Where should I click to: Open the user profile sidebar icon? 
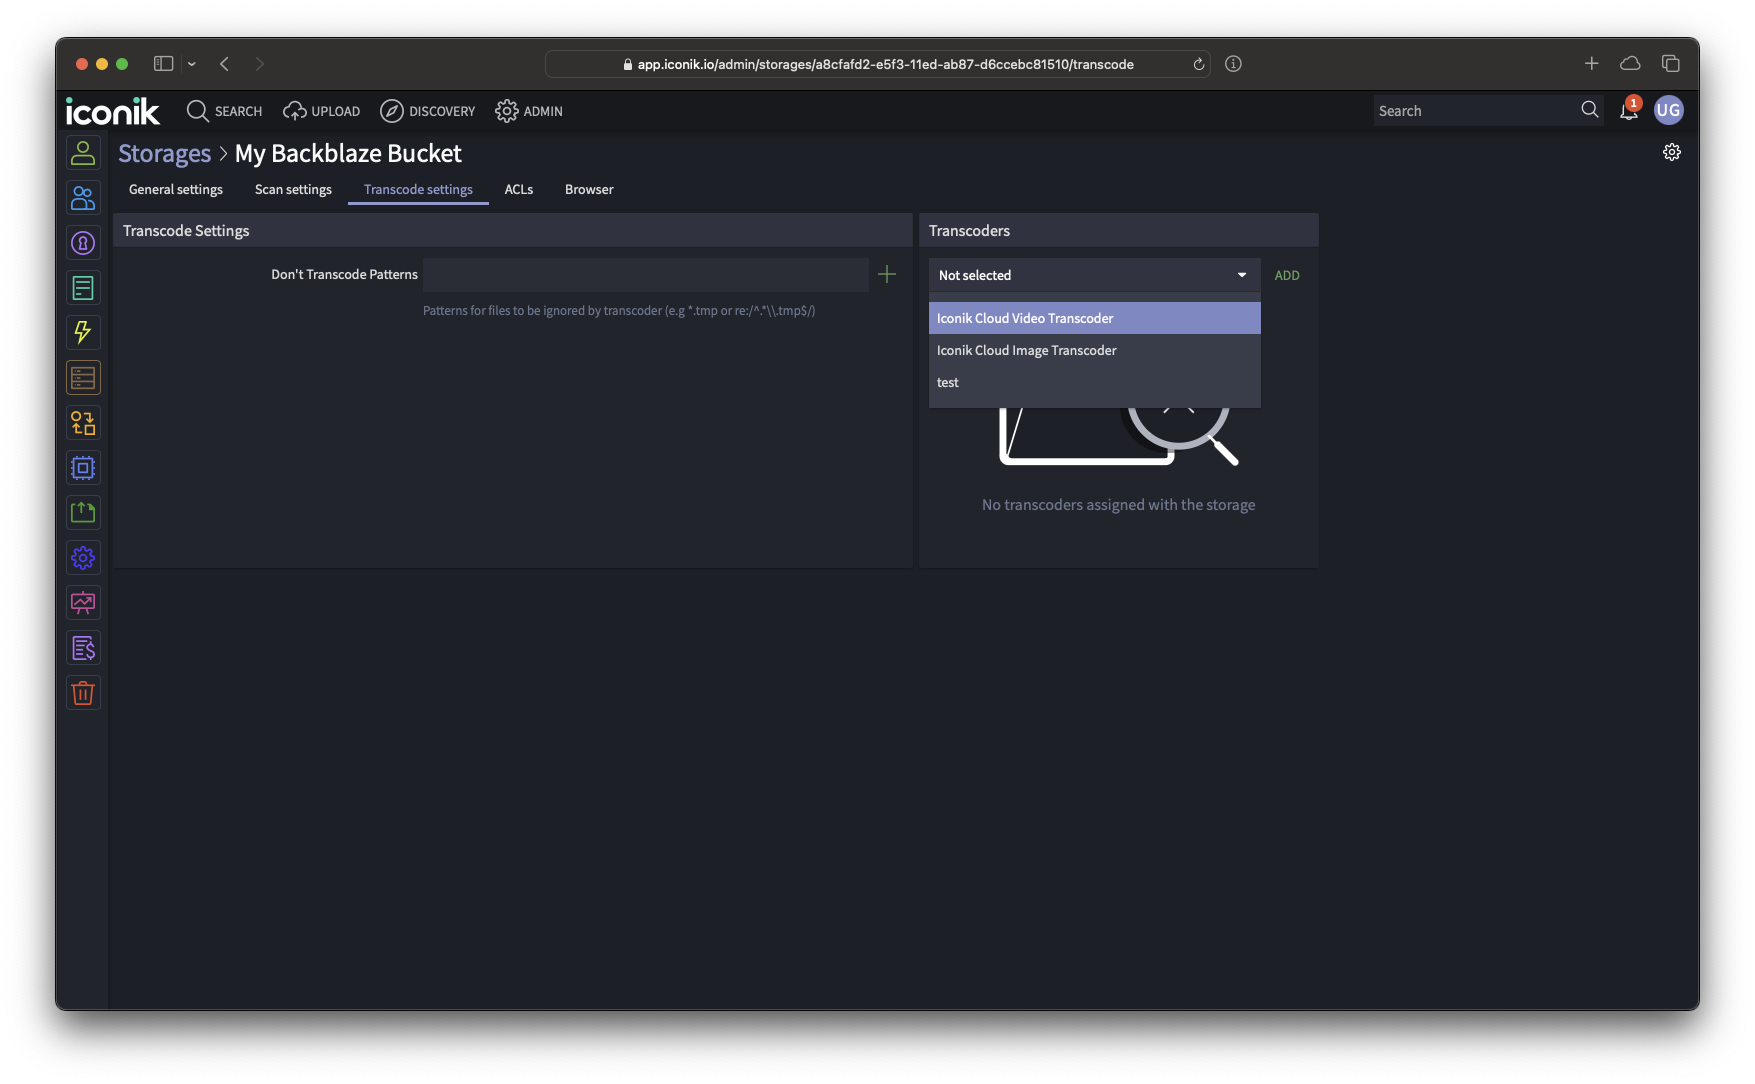[83, 153]
